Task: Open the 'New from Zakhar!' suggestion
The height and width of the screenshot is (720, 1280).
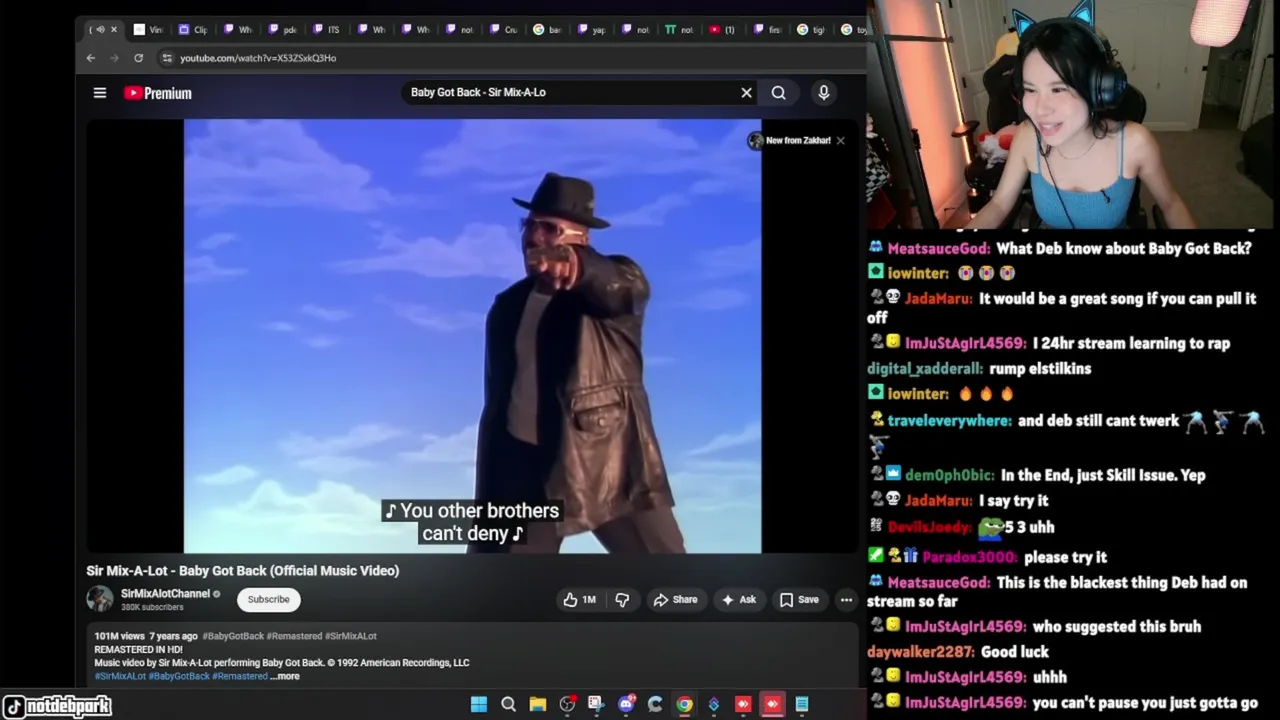Action: coord(790,140)
